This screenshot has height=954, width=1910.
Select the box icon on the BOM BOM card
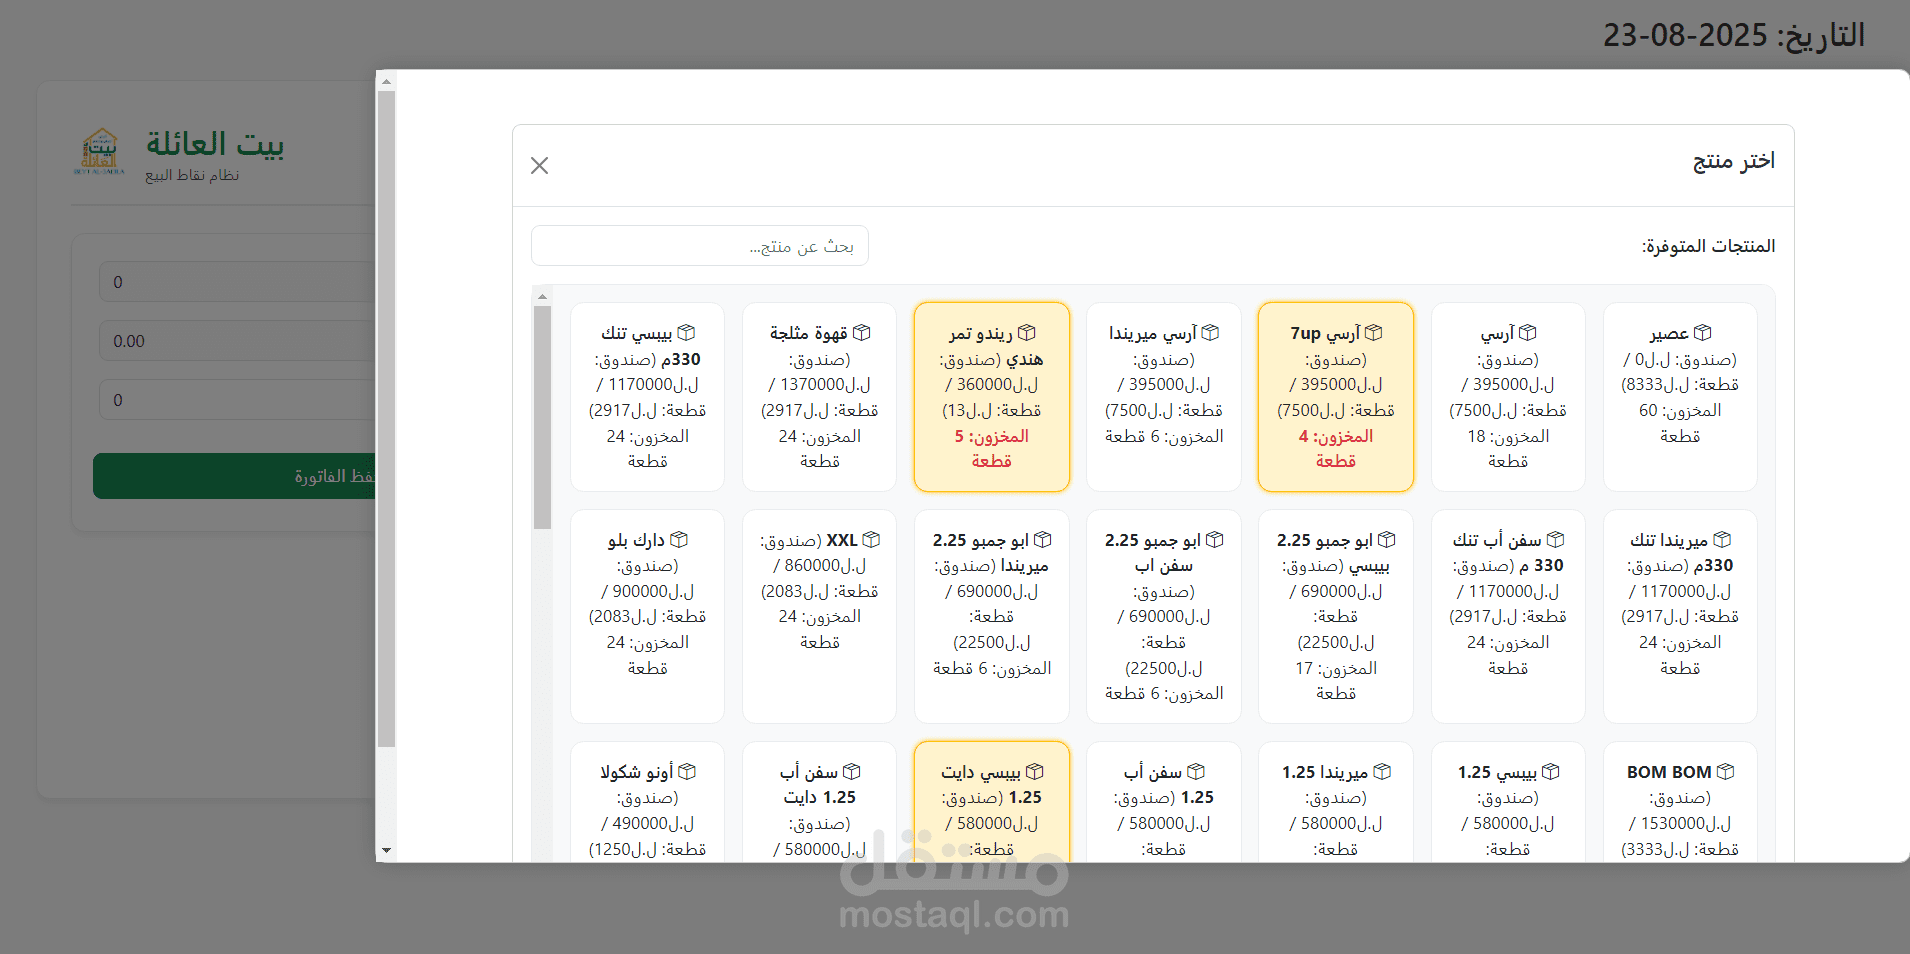1725,772
